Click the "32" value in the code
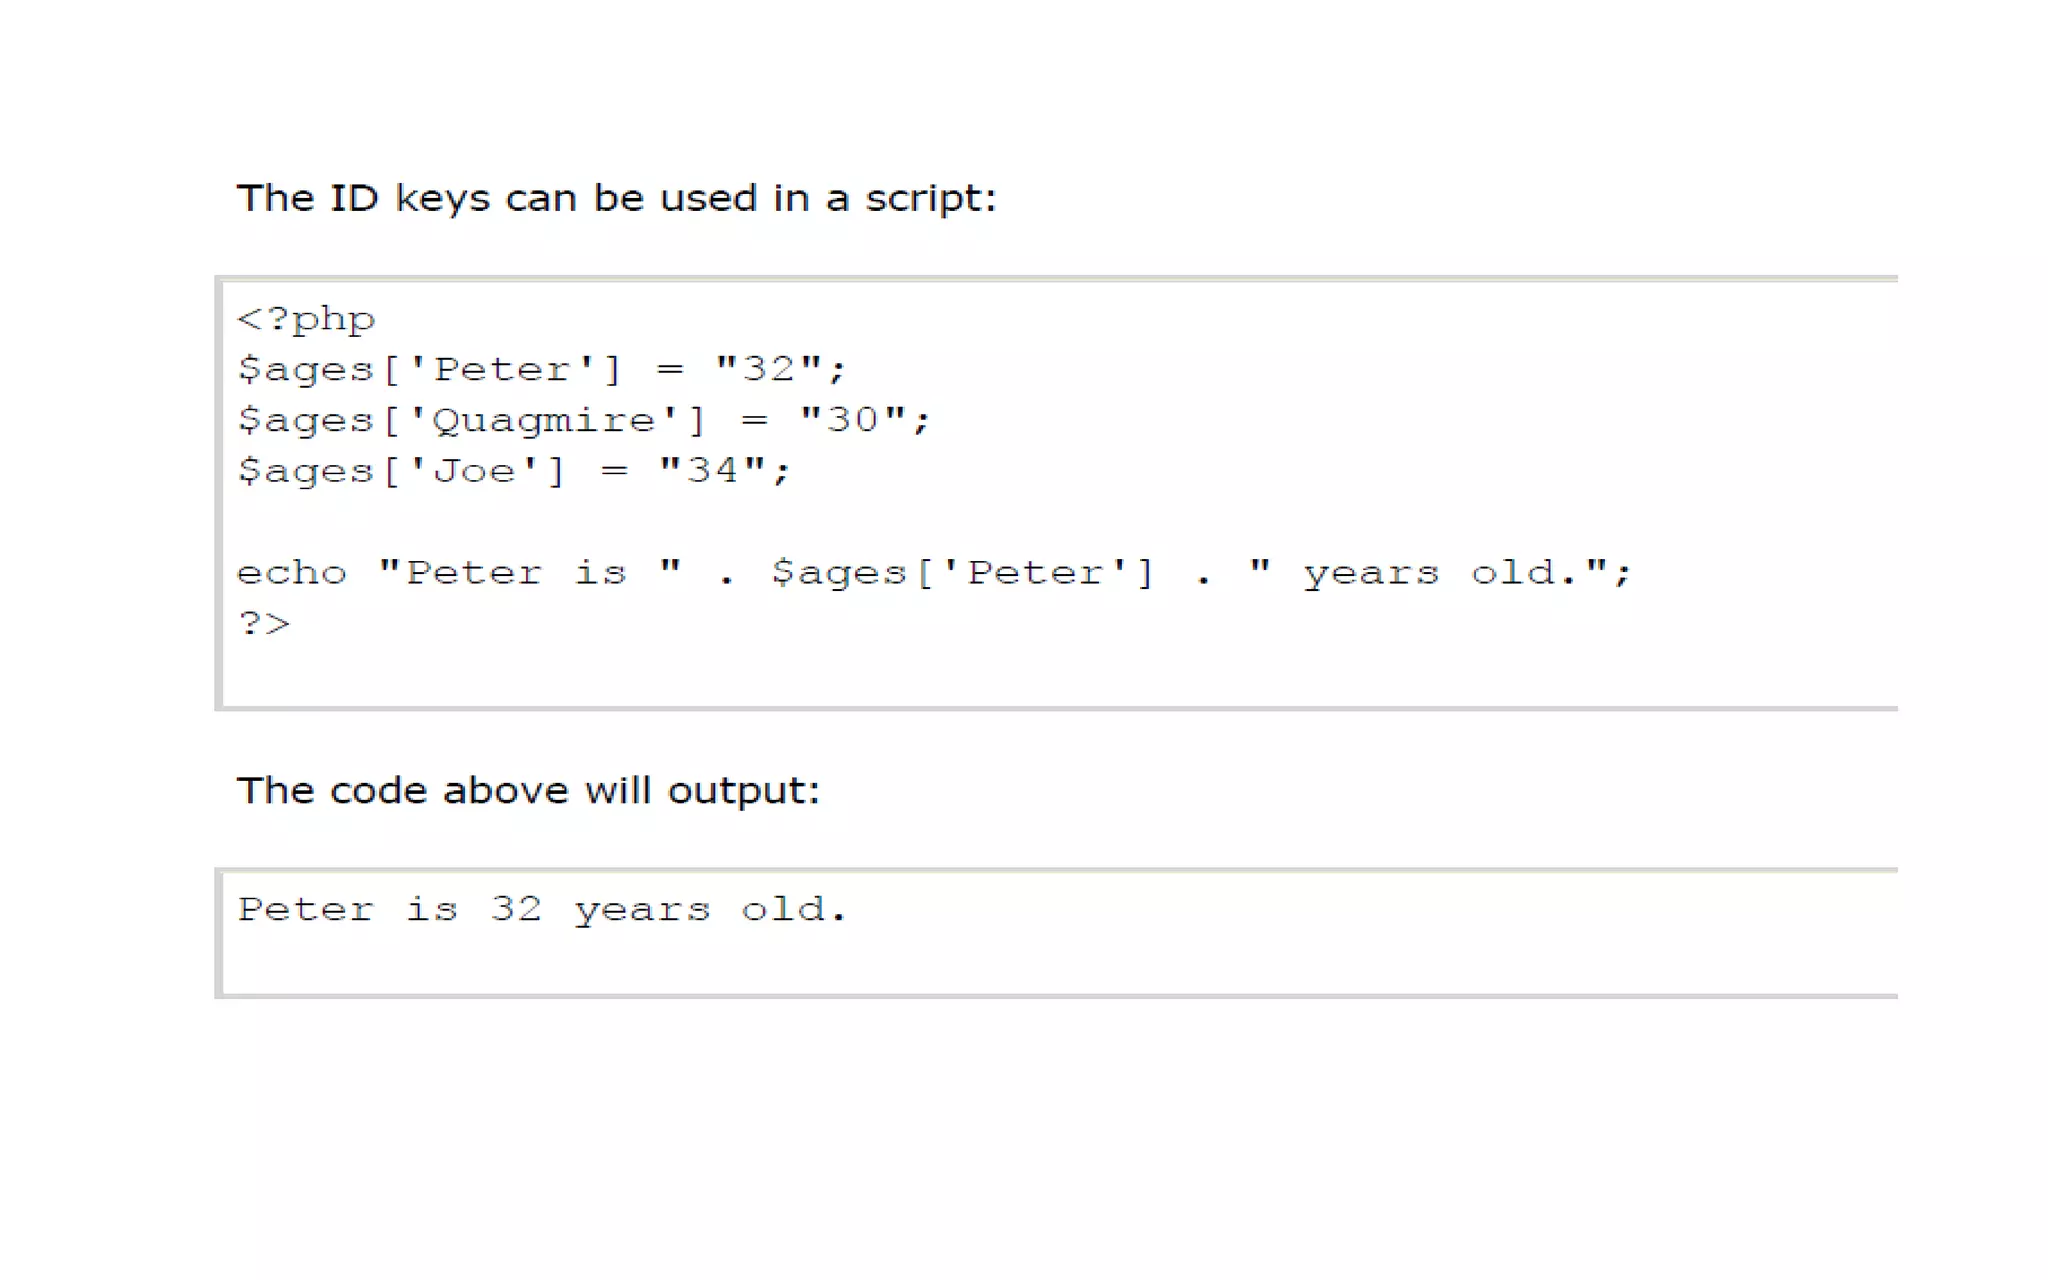 click(768, 369)
